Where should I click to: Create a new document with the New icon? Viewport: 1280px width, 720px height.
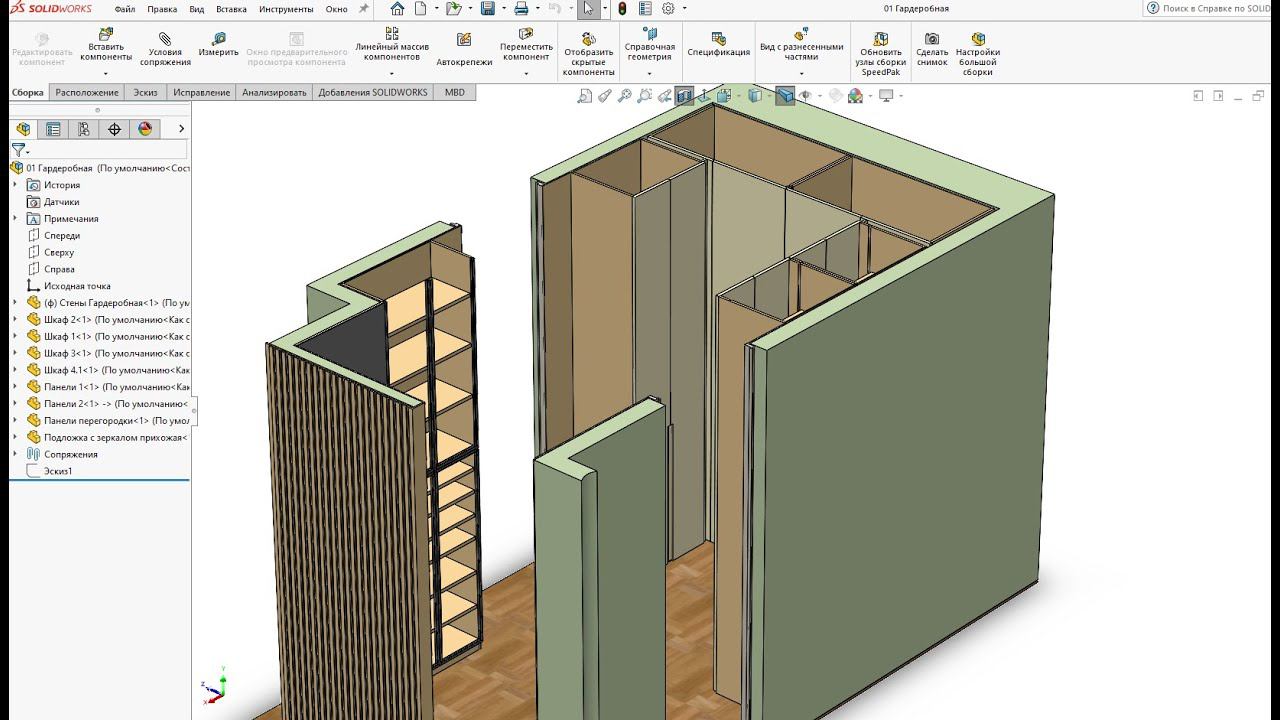pos(421,9)
